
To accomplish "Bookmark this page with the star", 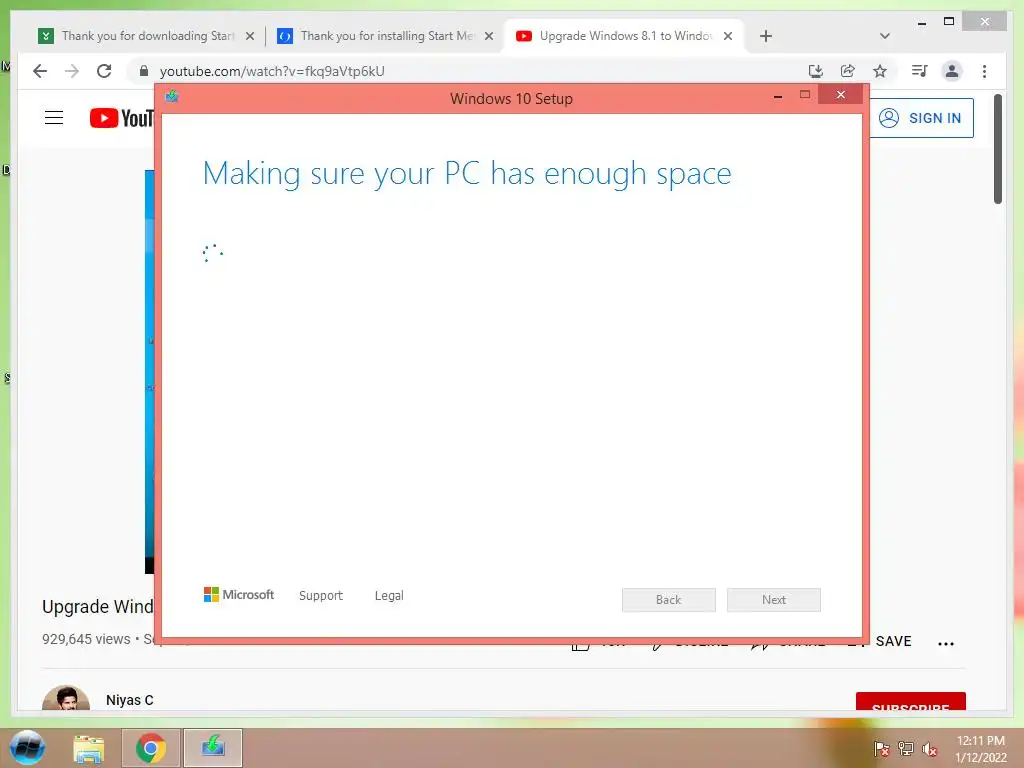I will point(880,71).
